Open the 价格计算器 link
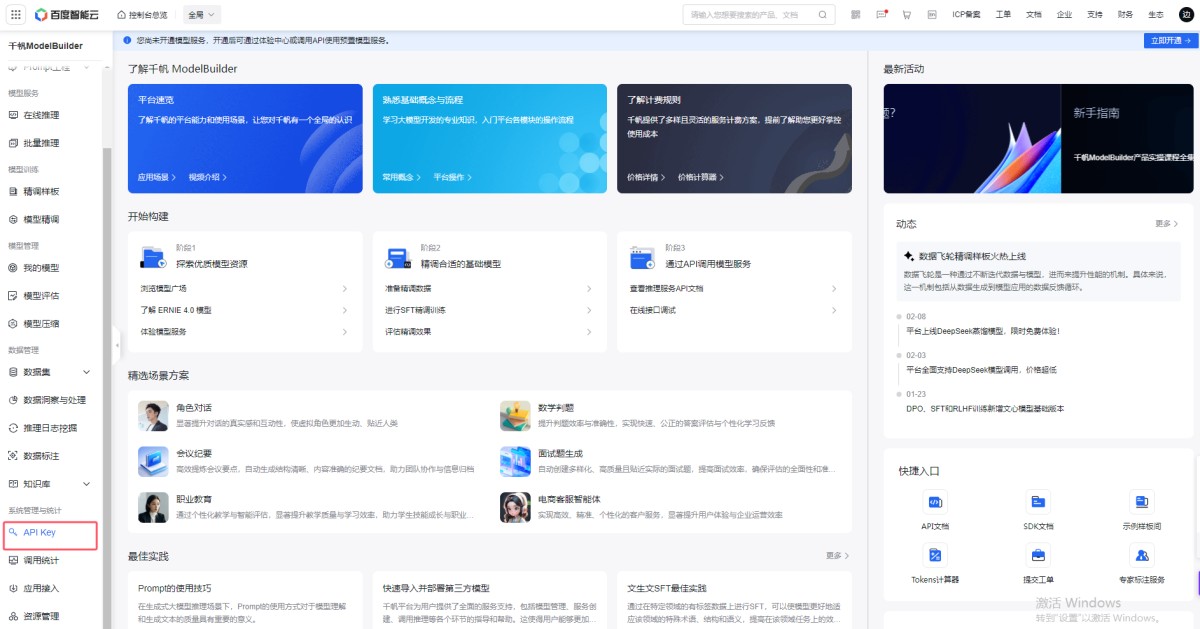The width and height of the screenshot is (1200, 629). [x=700, y=177]
